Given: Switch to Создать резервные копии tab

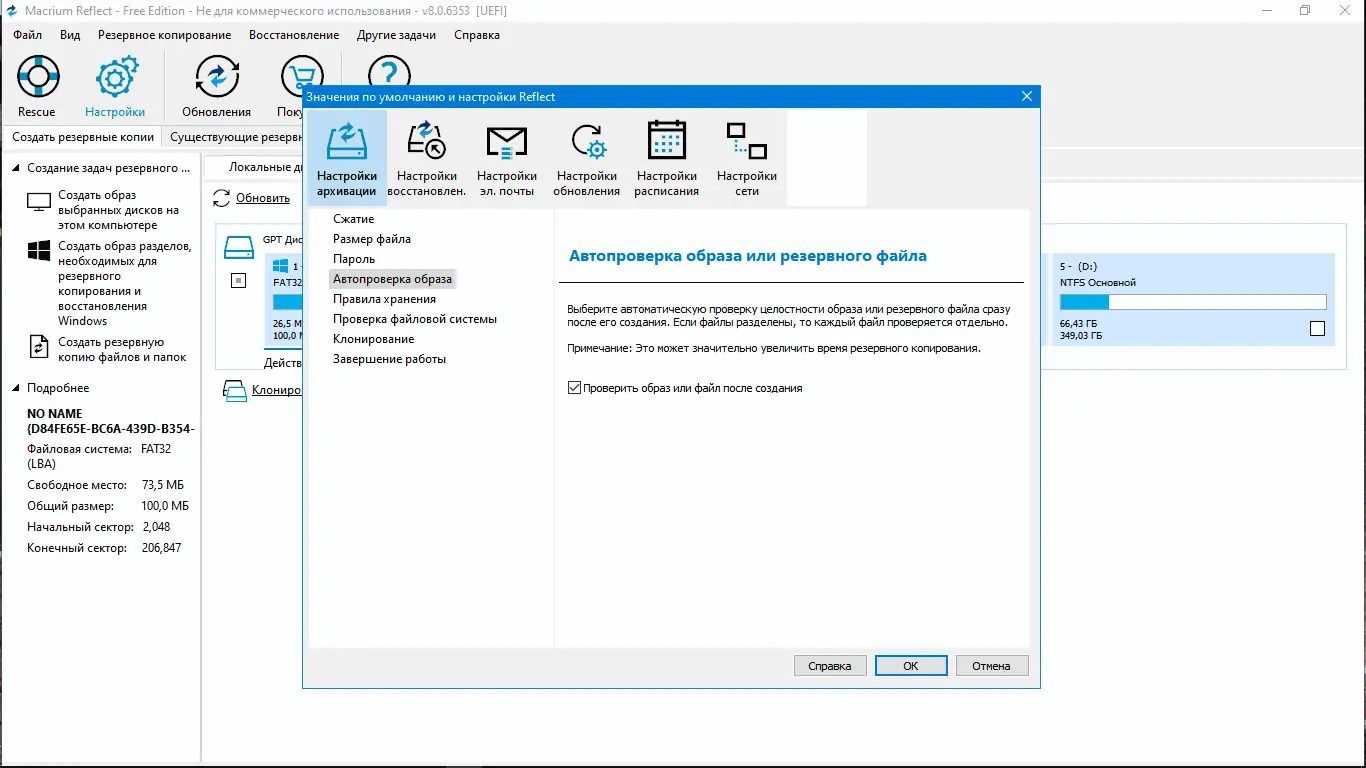Looking at the screenshot, I should click(x=83, y=137).
